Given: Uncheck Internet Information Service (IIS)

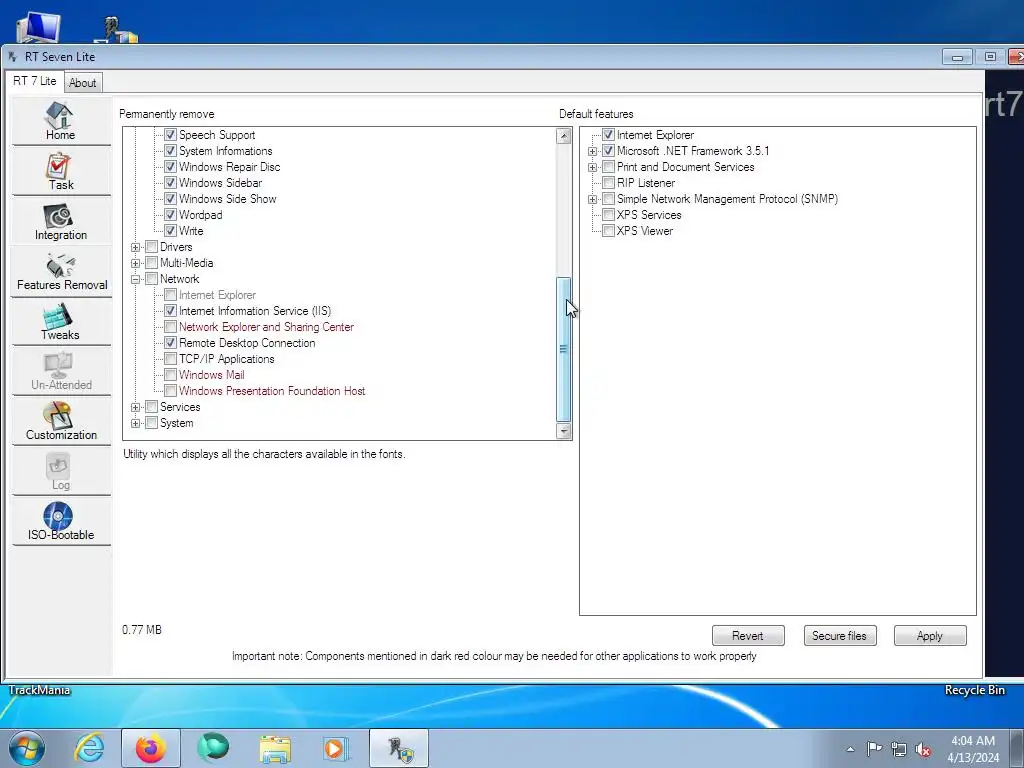Looking at the screenshot, I should 170,311.
